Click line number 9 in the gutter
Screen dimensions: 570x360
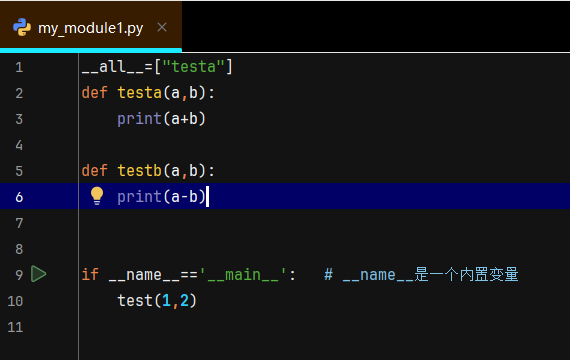click(19, 275)
